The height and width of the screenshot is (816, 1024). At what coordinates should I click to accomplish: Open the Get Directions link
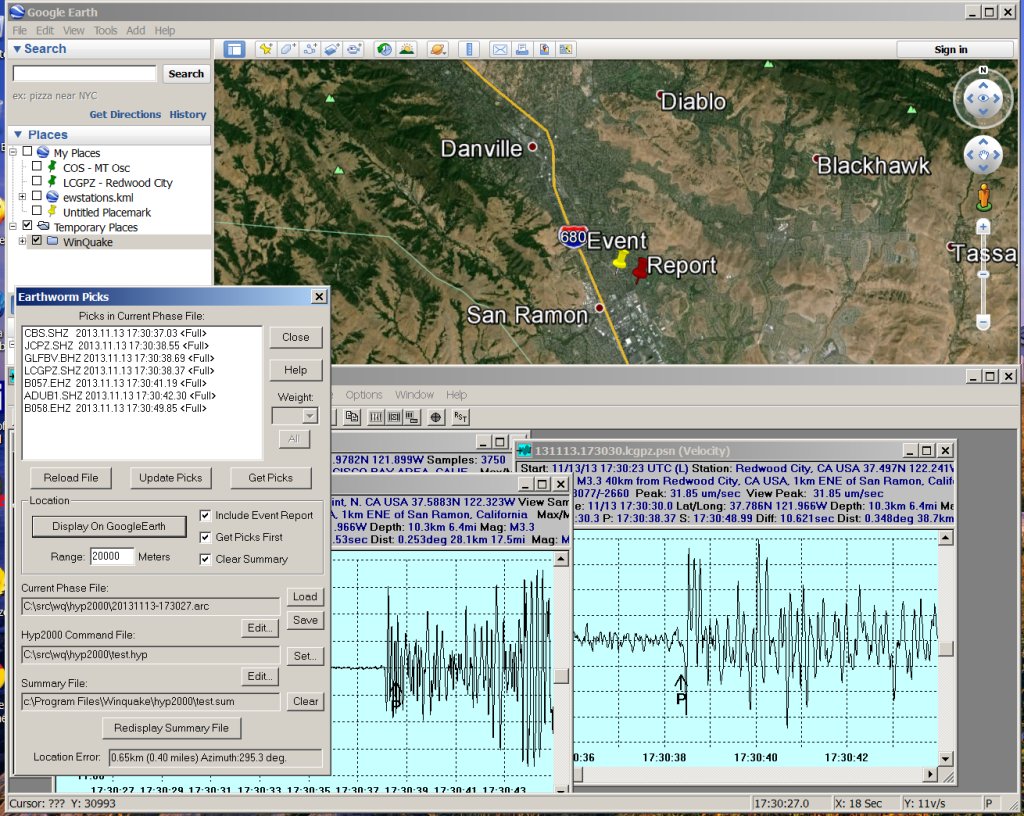125,114
